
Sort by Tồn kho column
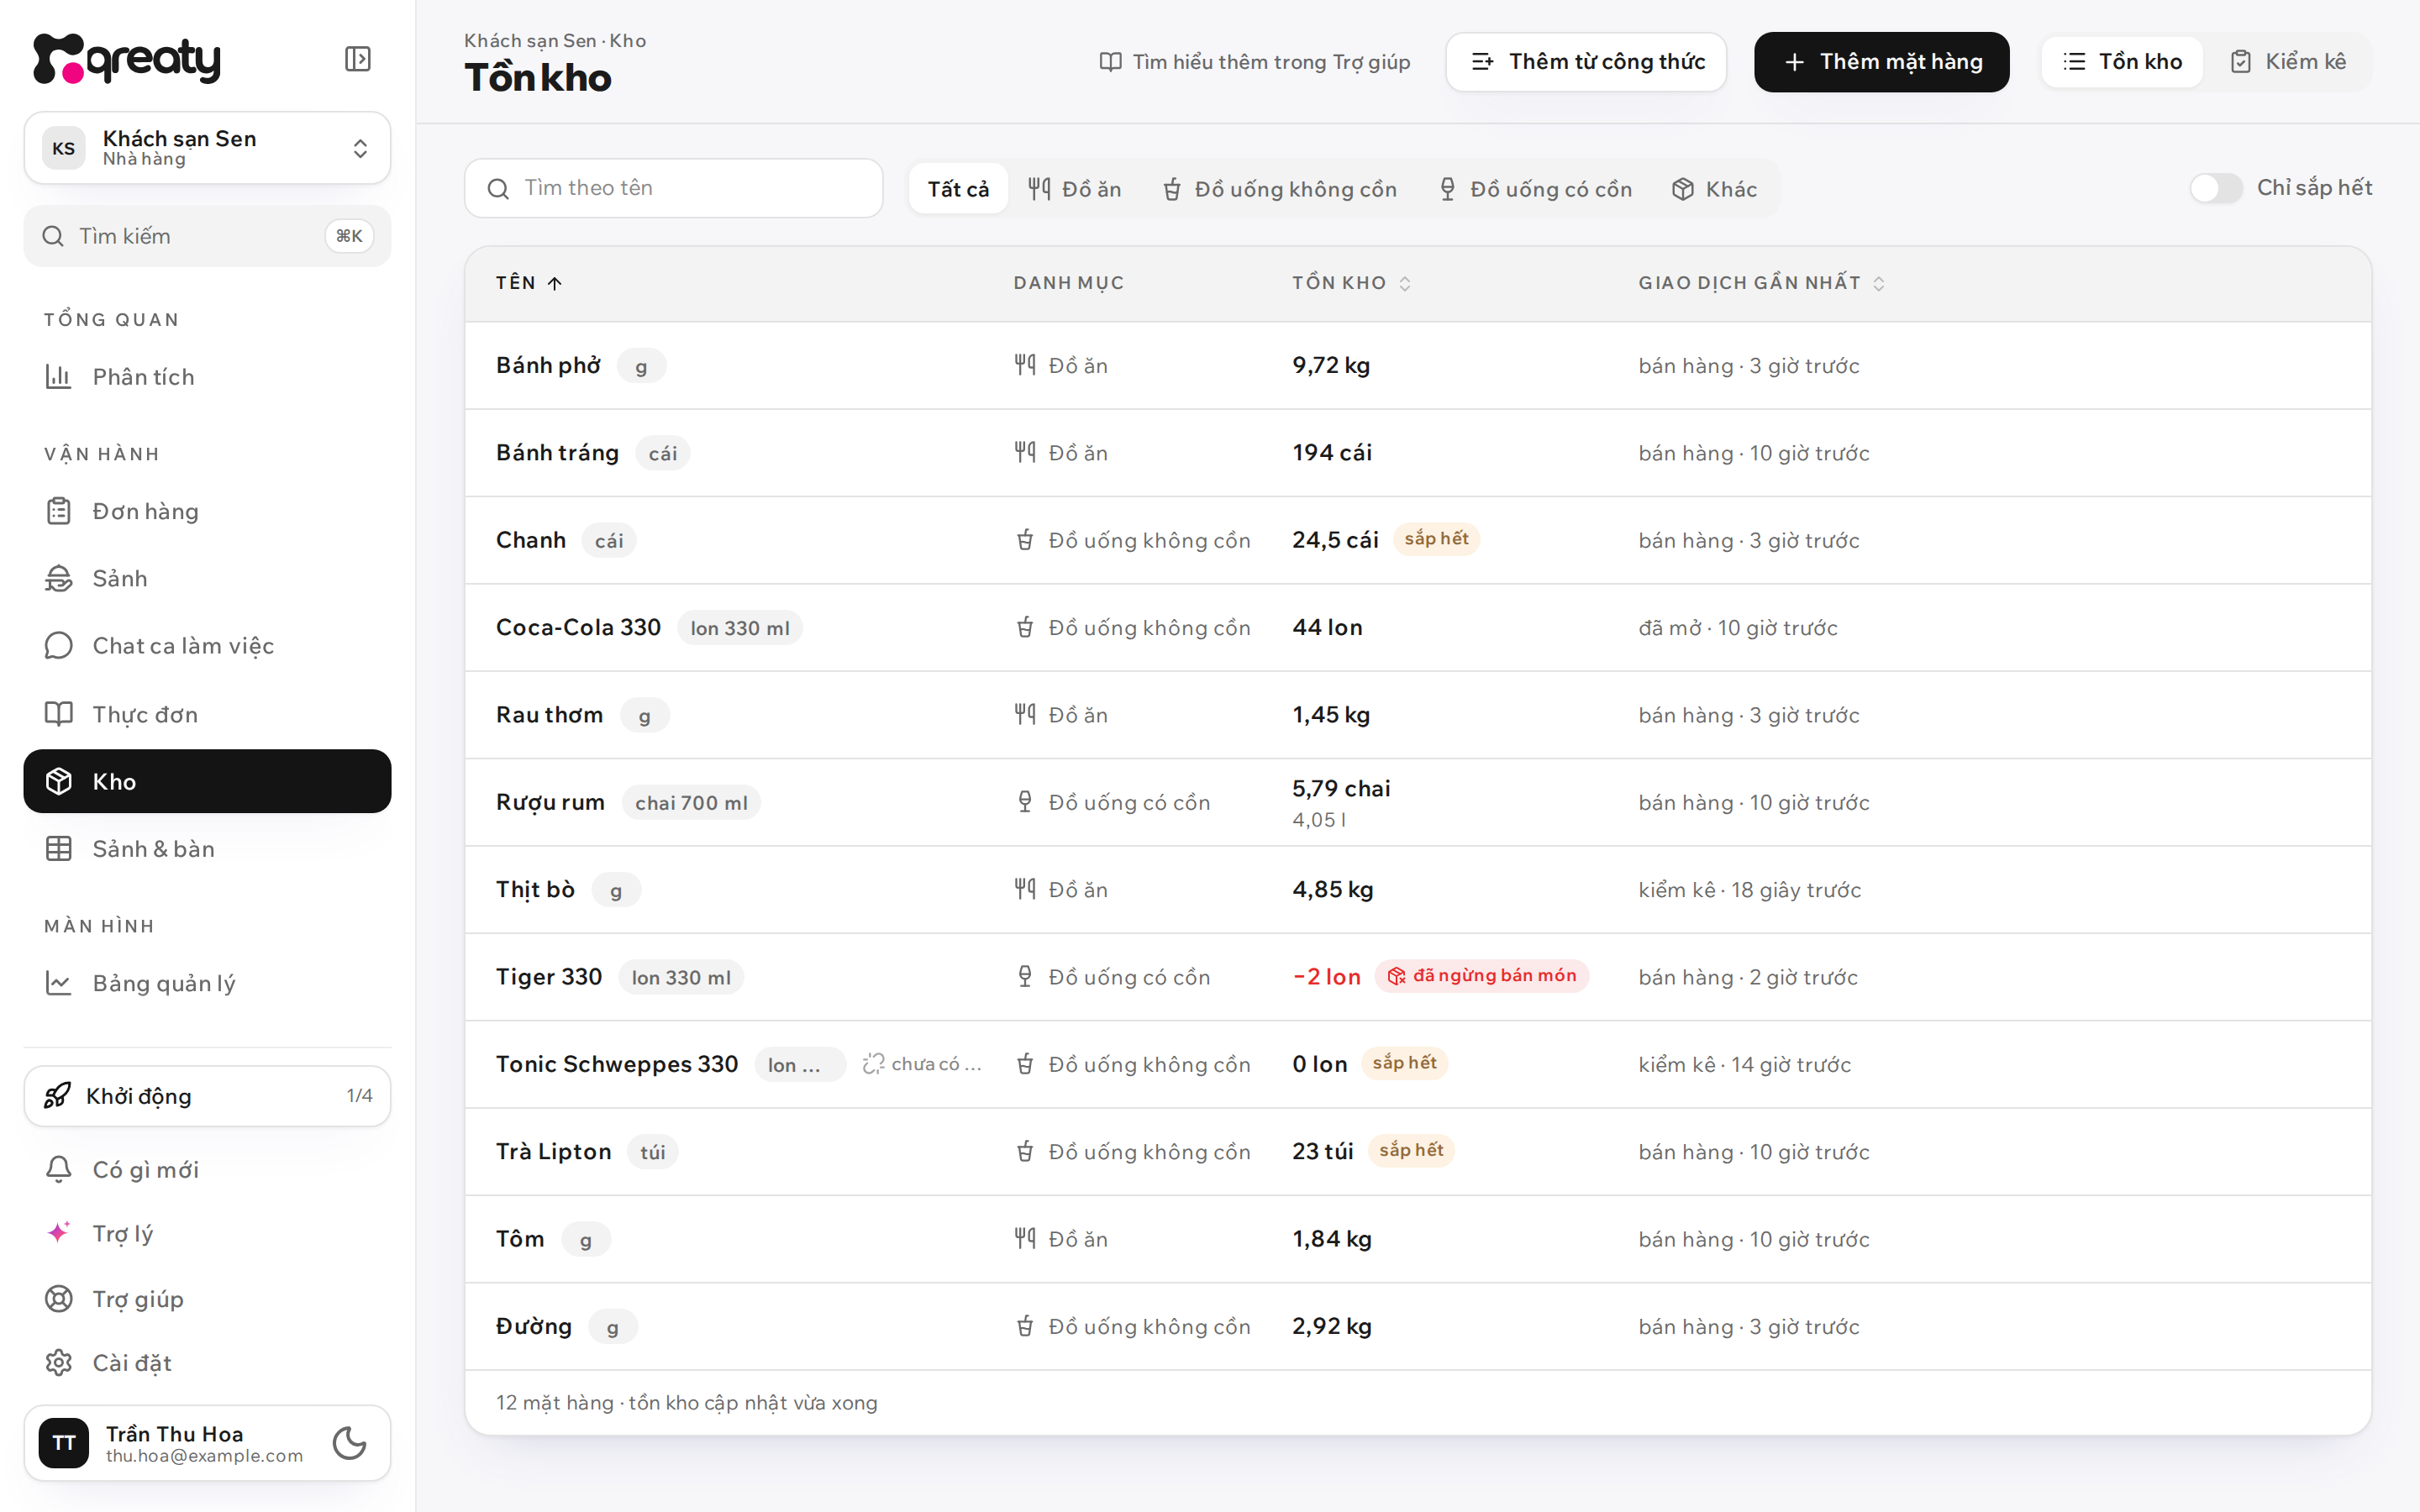coord(1351,283)
